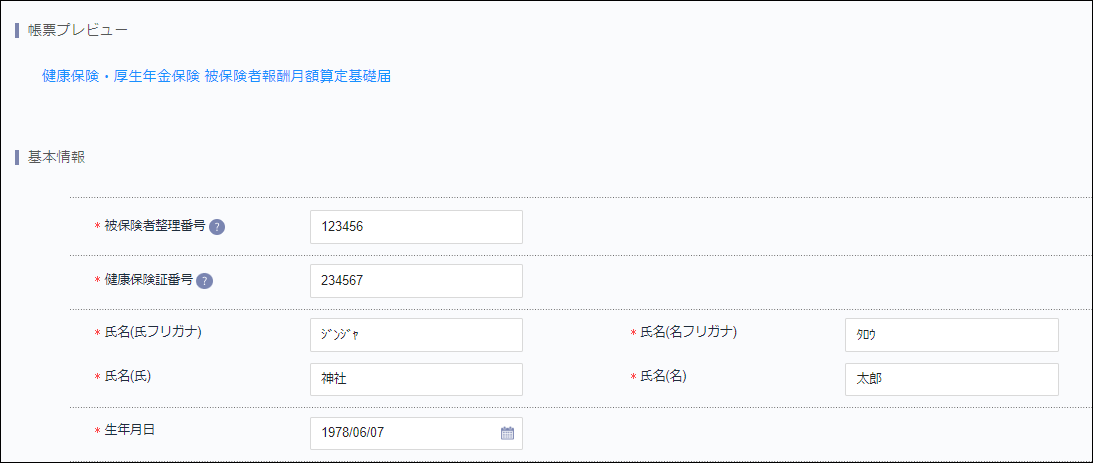Viewport: 1093px width, 463px height.
Task: Click the 氏名(氏) label
Action: coord(128,377)
